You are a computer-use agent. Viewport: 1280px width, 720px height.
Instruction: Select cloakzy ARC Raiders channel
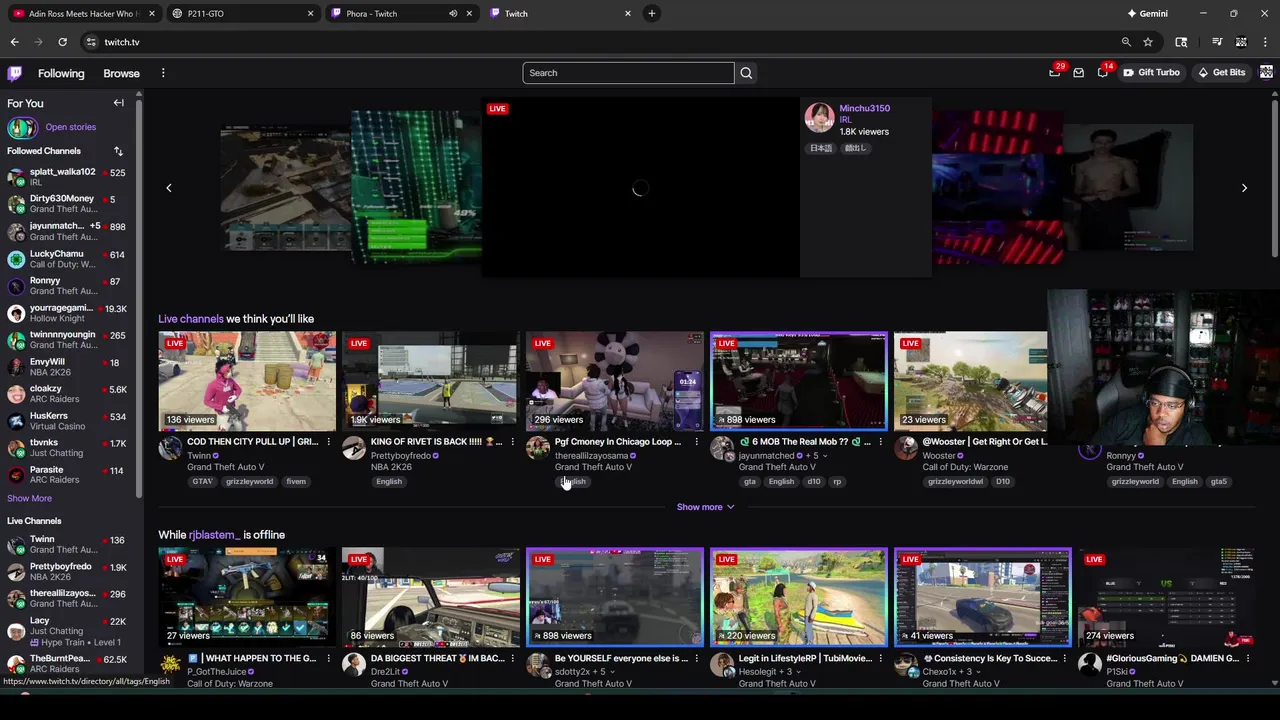[68, 394]
